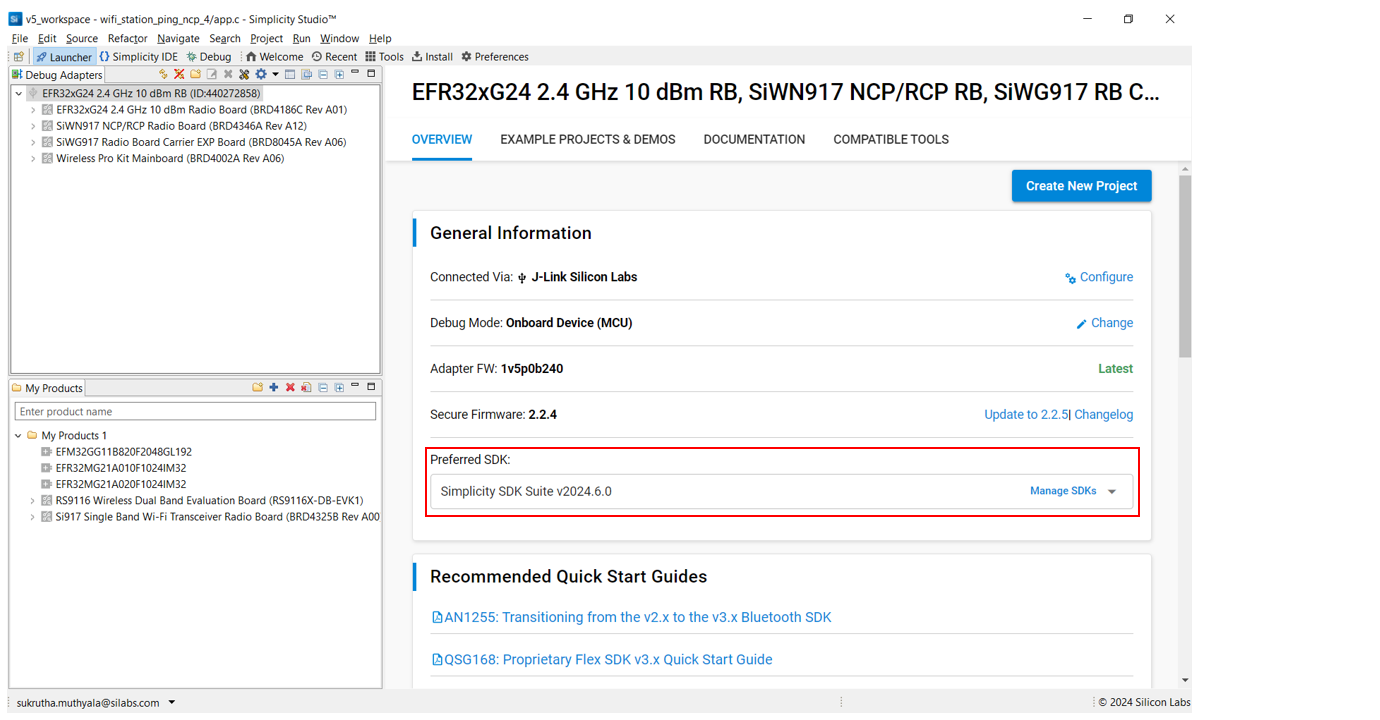Click the disconnect icon in Debug Adapters toolbar
Viewport: 1380px width, 720px height.
pyautogui.click(x=179, y=74)
